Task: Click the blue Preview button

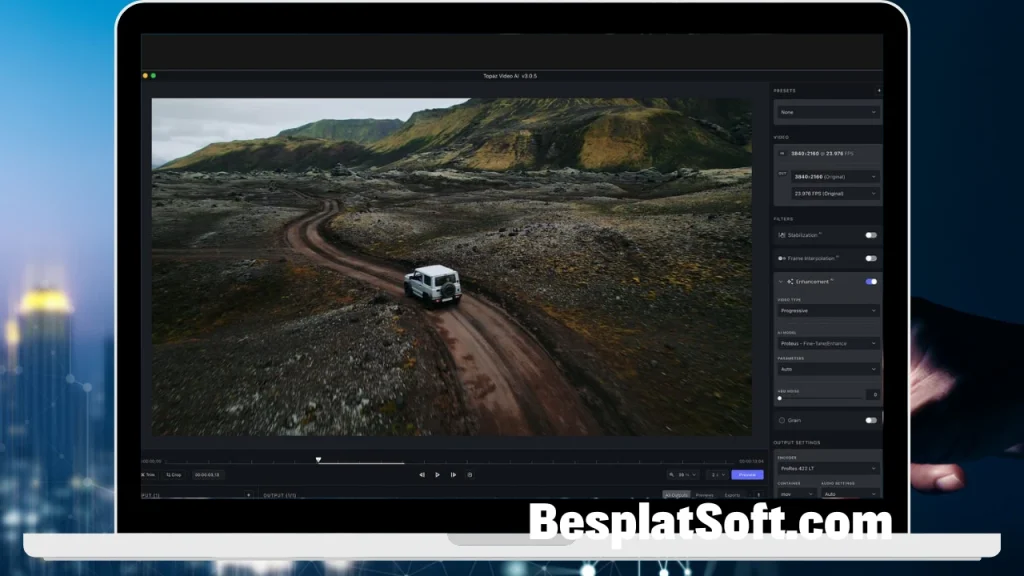Action: (x=748, y=475)
